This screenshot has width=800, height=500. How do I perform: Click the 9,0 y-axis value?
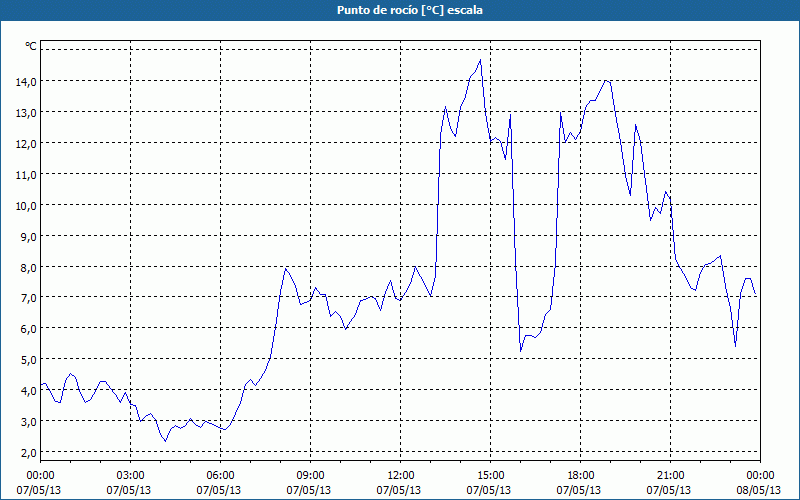click(x=28, y=237)
